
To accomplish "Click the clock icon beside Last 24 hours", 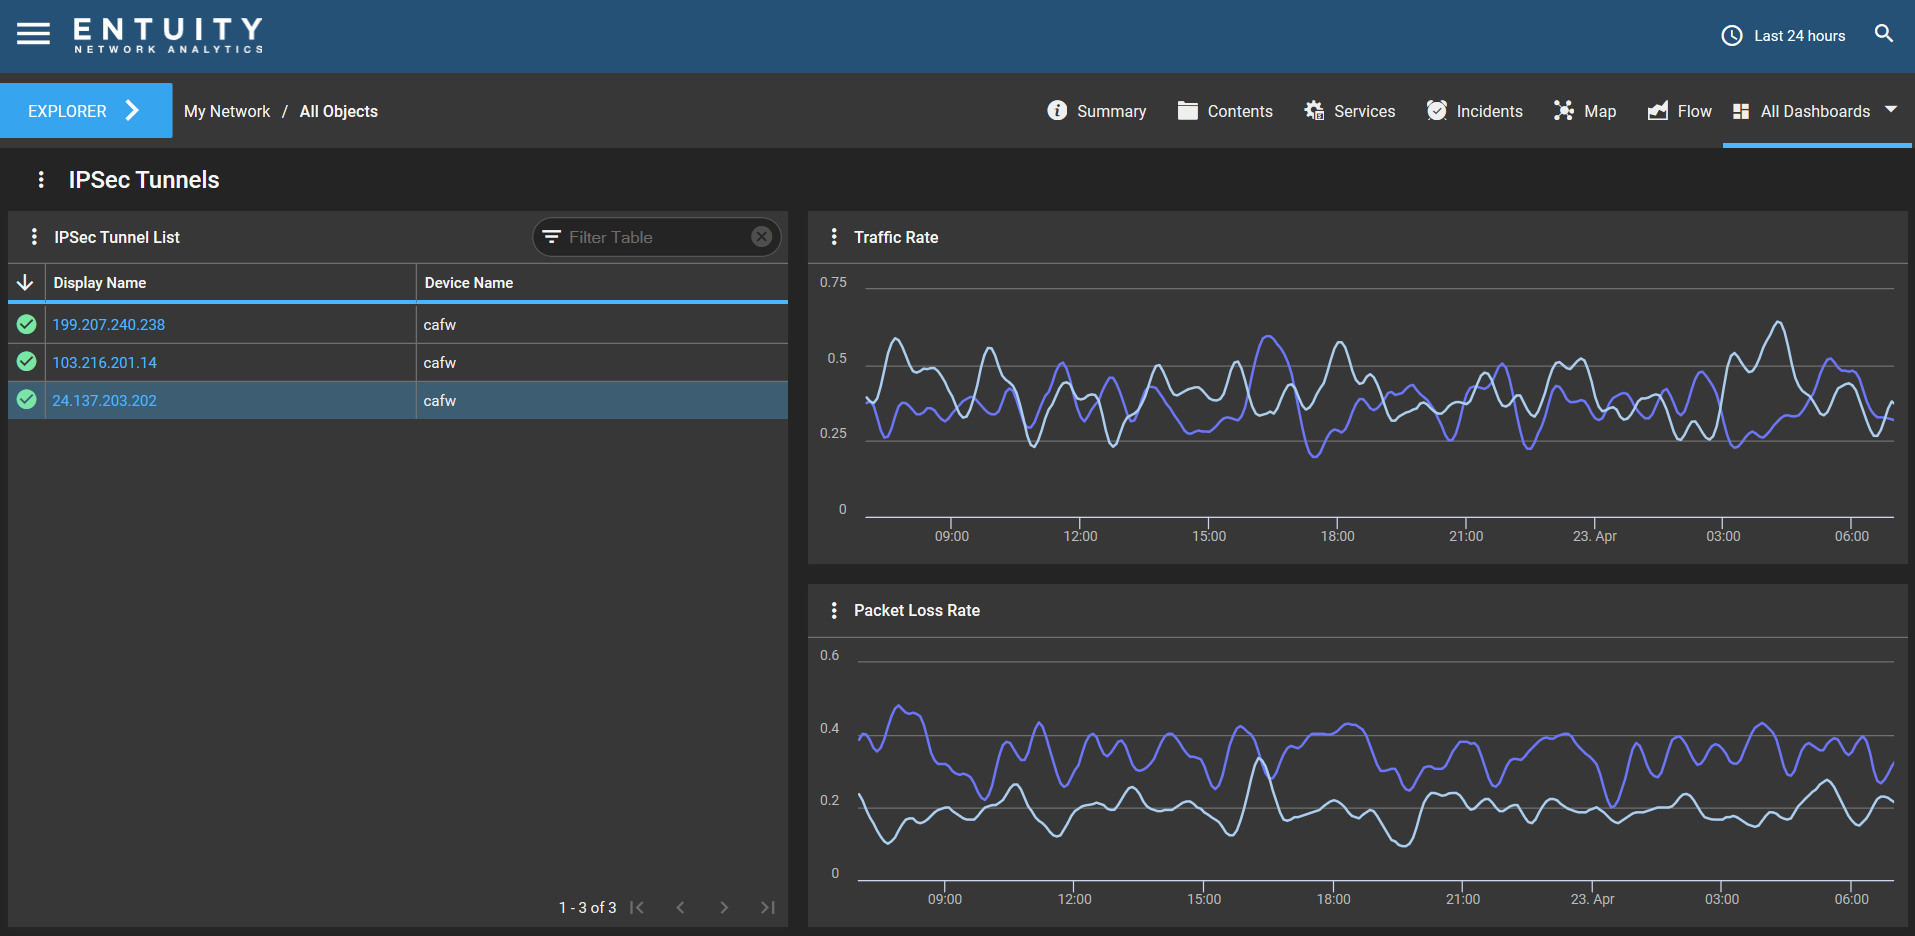I will (x=1732, y=36).
